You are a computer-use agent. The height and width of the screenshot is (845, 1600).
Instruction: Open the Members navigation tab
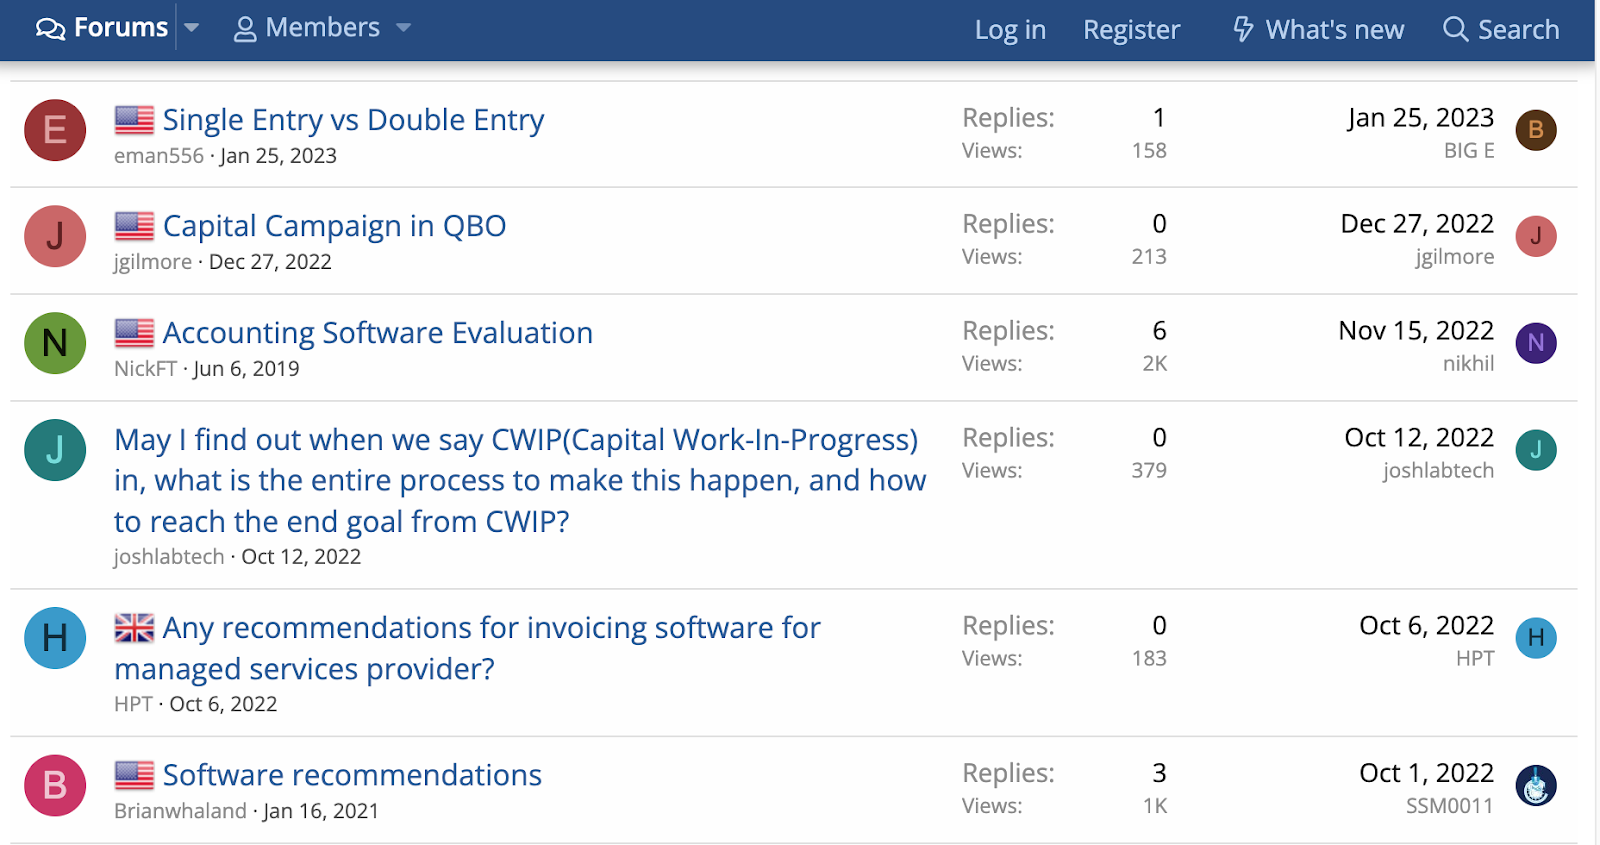coord(308,28)
